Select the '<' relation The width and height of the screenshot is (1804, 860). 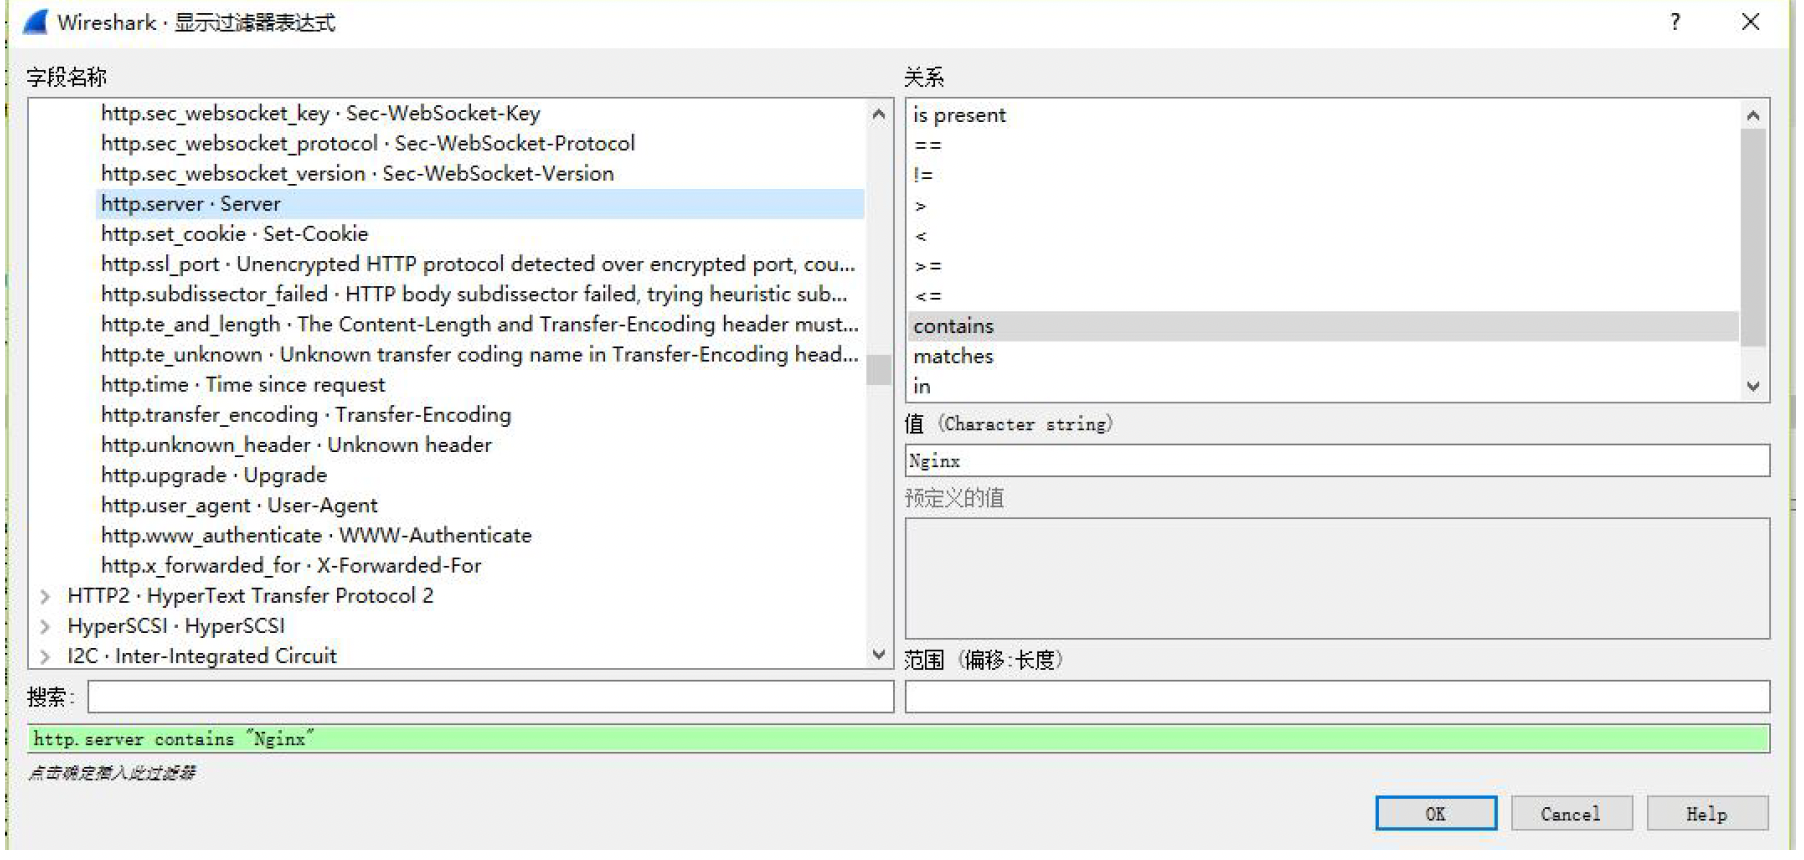(1323, 236)
